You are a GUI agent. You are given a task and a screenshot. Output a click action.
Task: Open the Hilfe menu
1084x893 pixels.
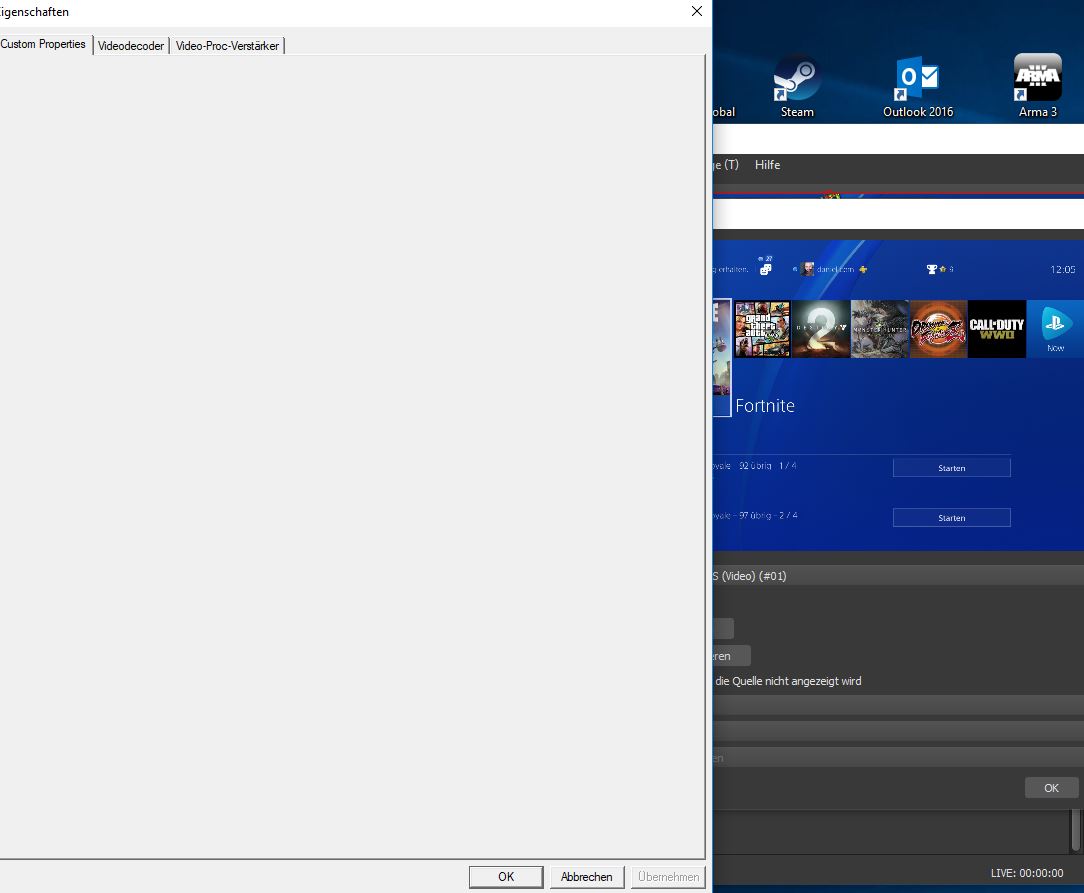767,165
